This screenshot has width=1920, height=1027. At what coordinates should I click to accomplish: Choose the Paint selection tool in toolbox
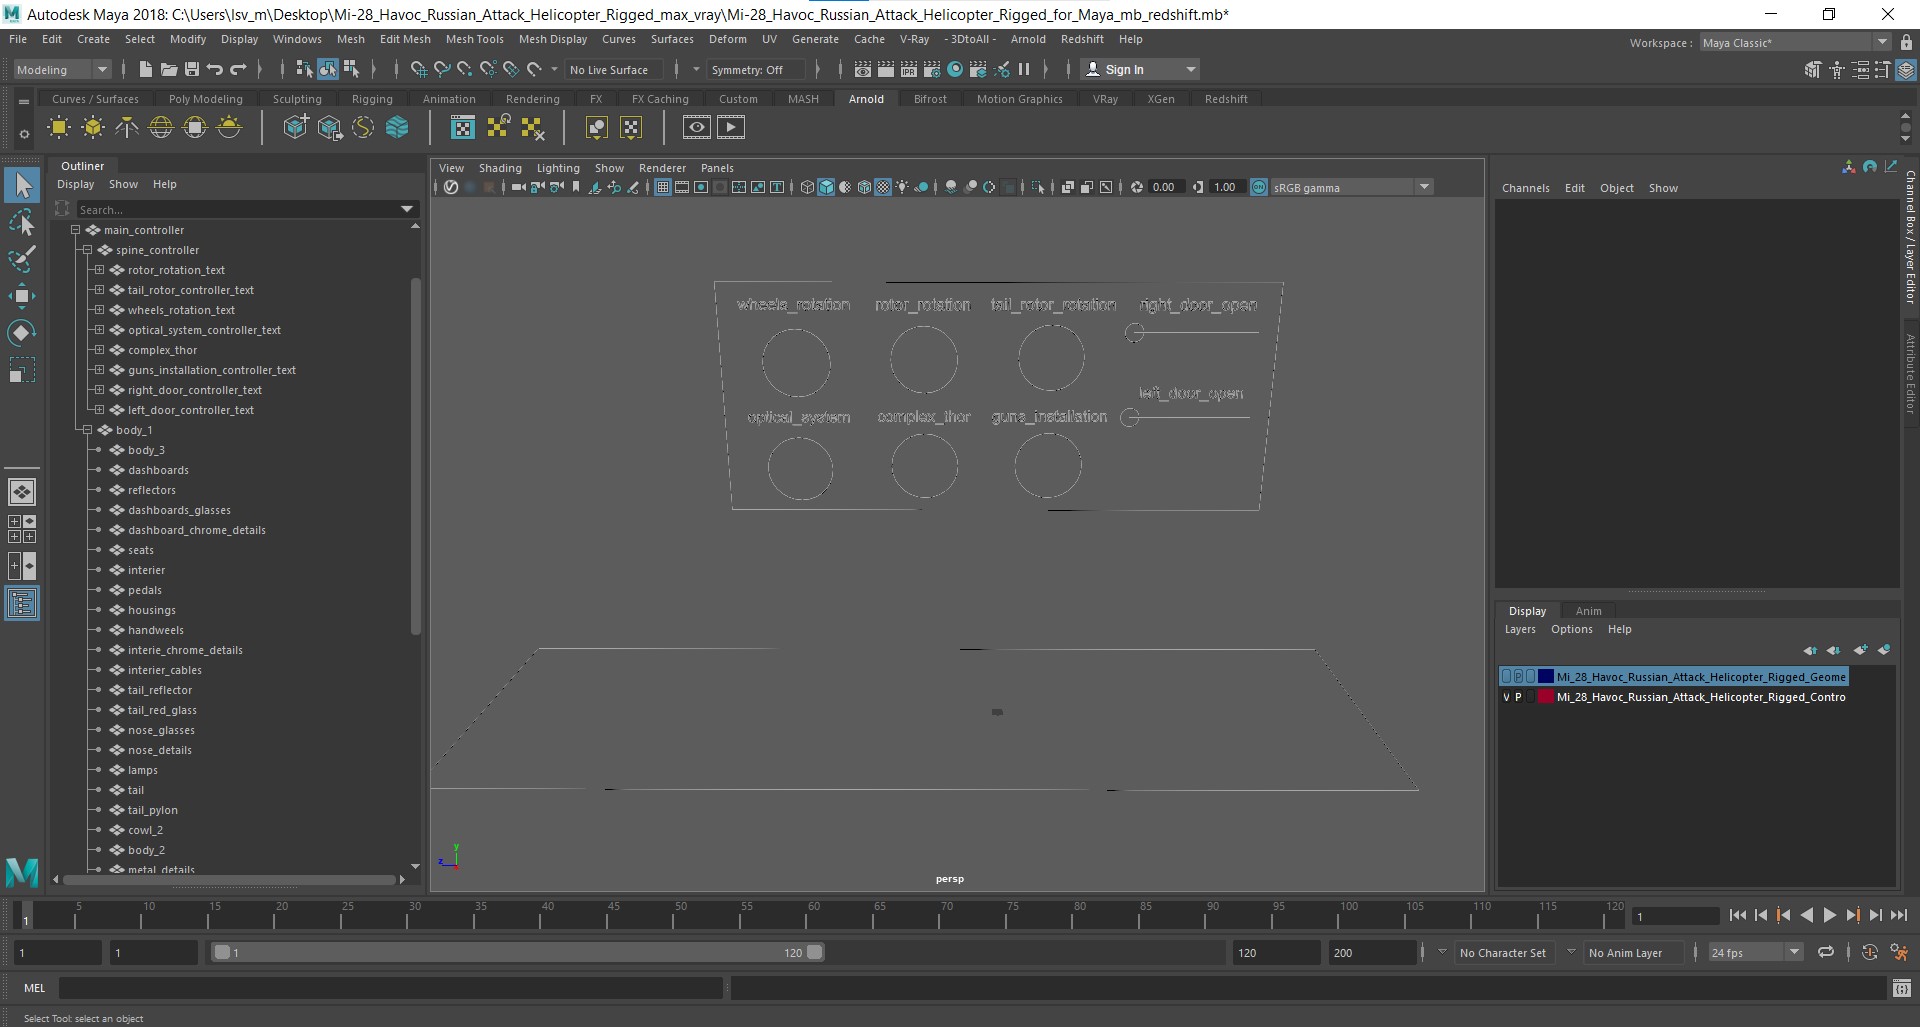tap(22, 259)
